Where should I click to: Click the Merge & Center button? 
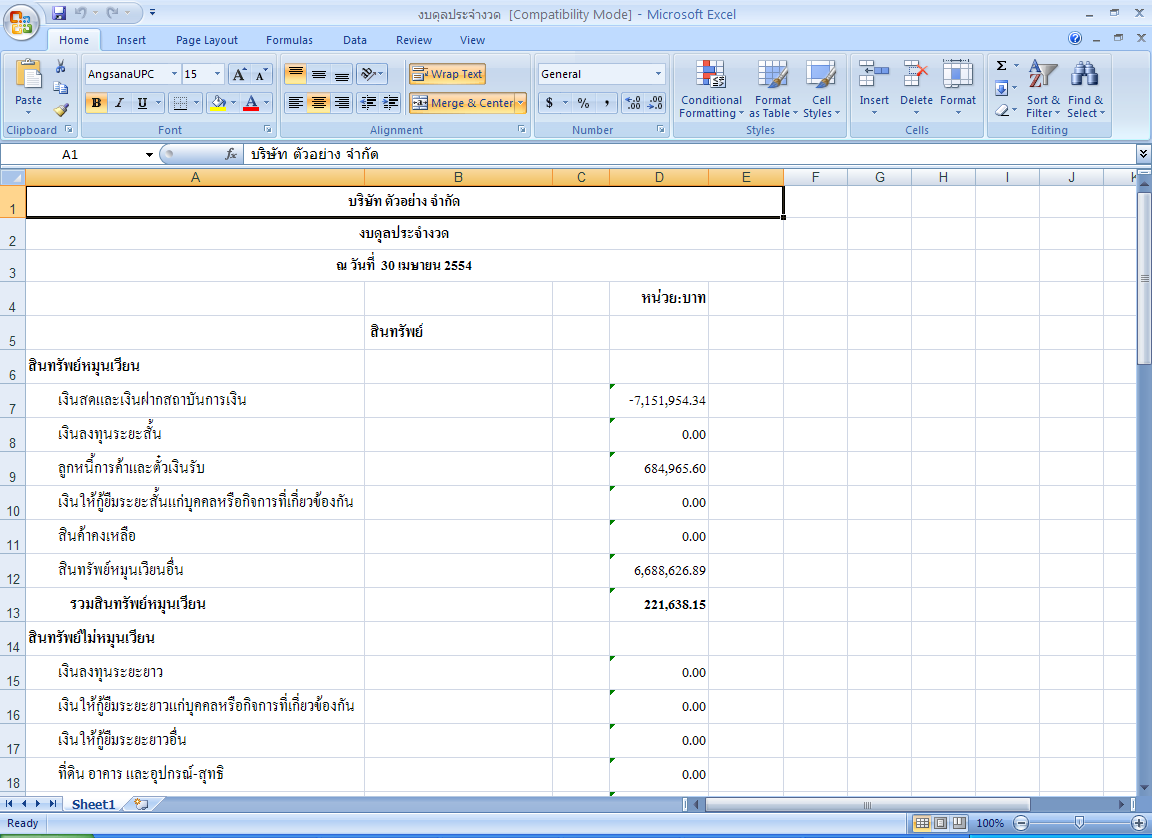(462, 103)
